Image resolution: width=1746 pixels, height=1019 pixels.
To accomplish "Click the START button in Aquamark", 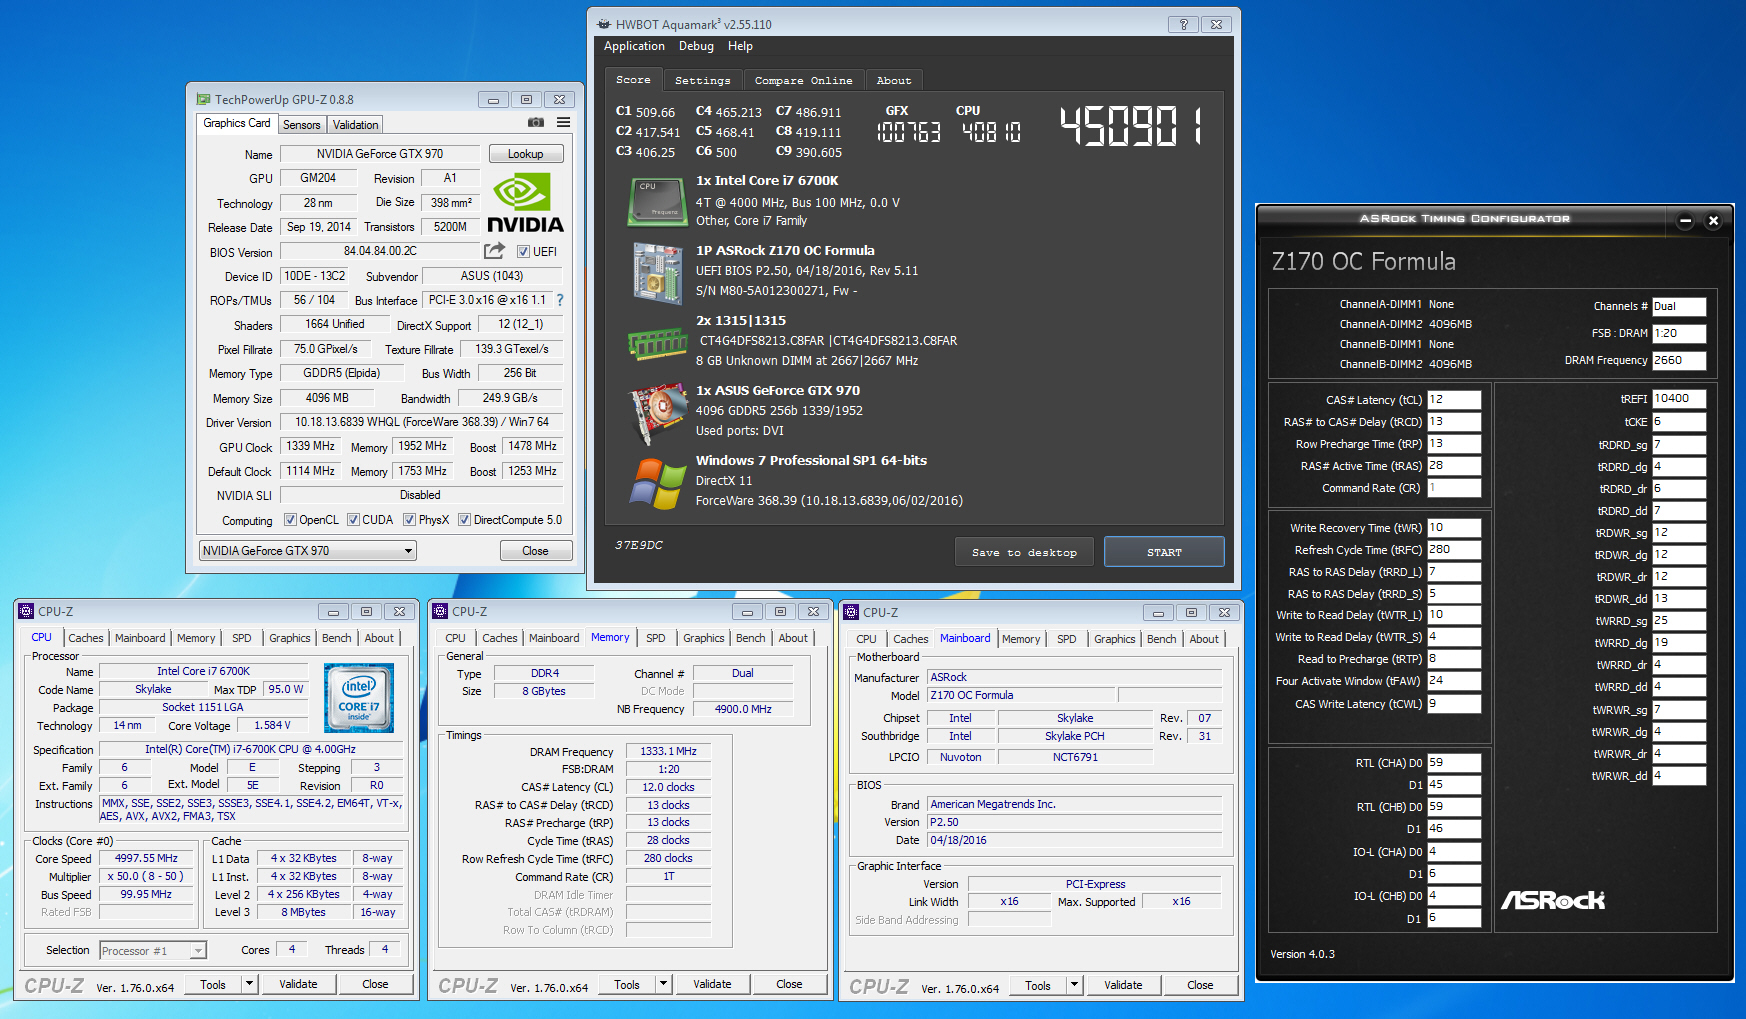I will point(1164,552).
